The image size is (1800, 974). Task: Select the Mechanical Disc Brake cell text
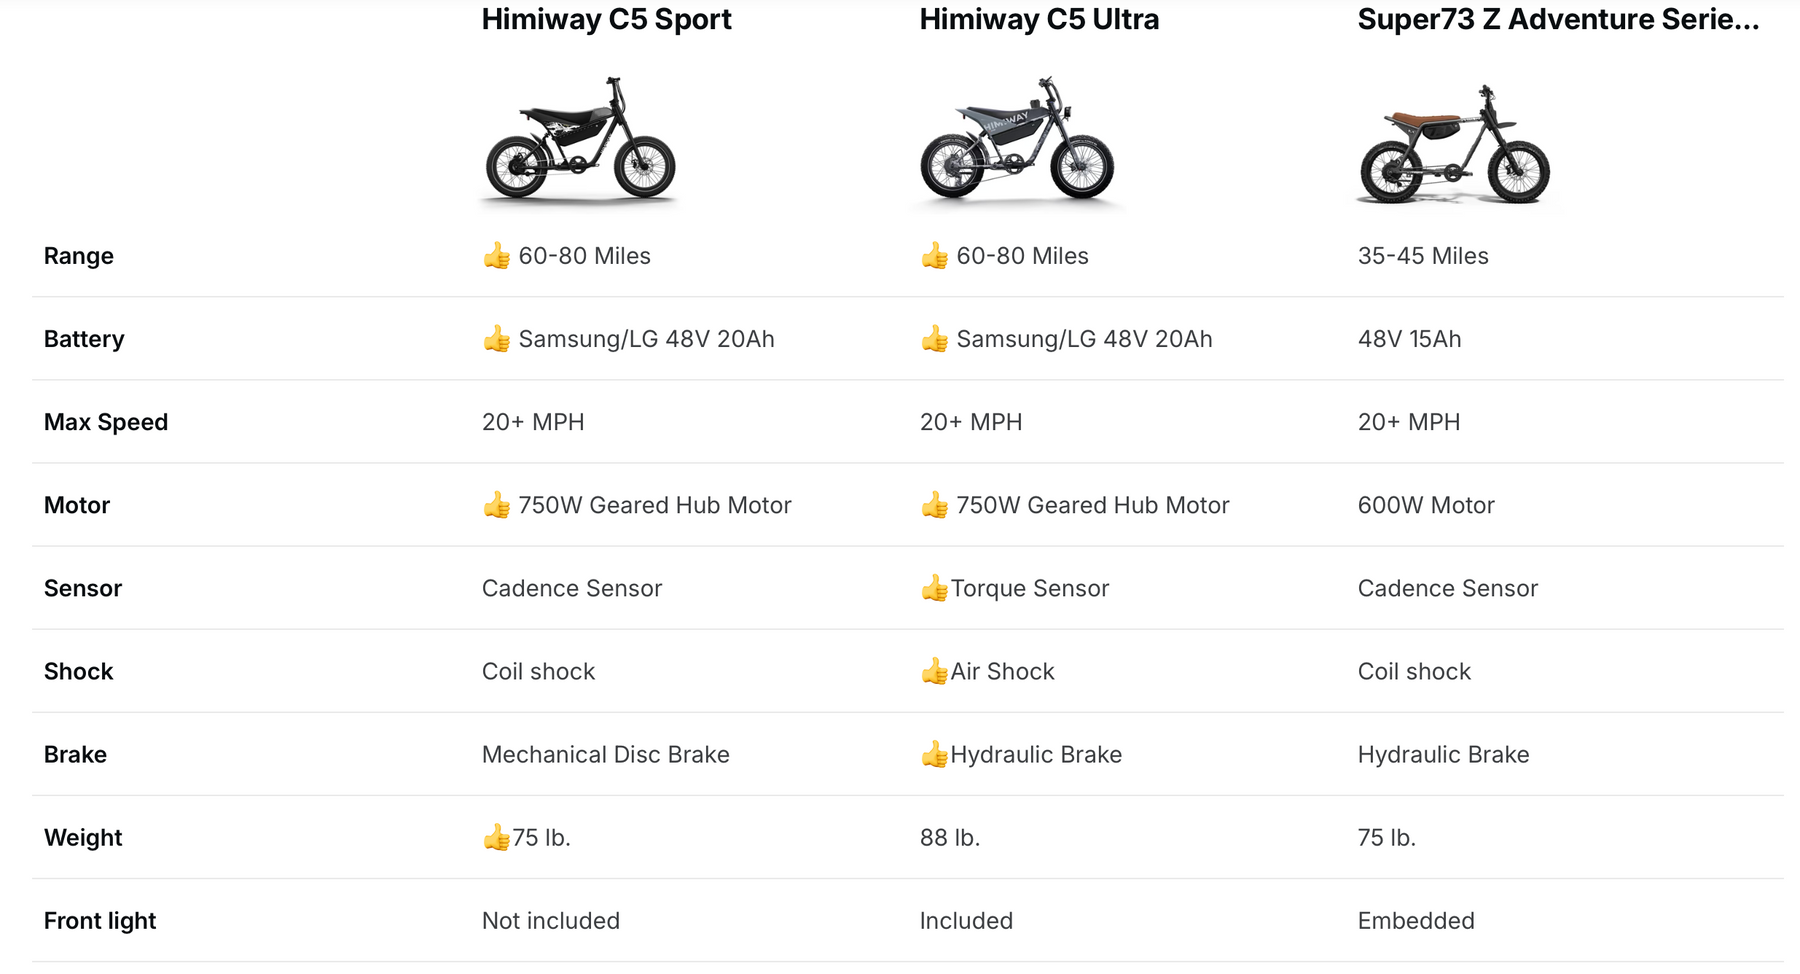click(605, 754)
